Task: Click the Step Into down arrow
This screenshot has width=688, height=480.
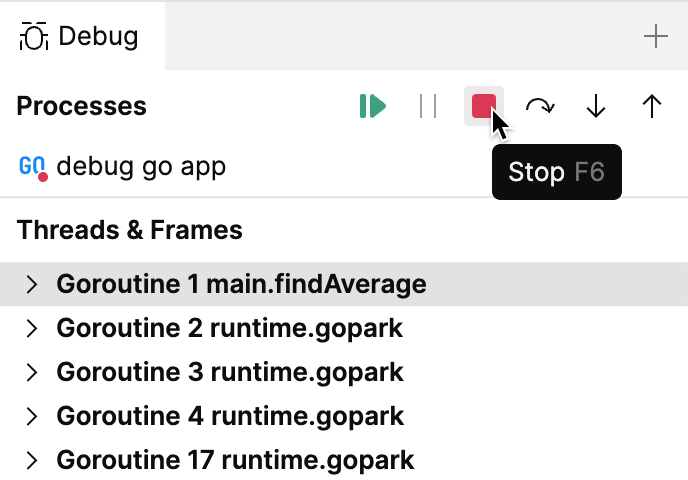Action: tap(596, 106)
